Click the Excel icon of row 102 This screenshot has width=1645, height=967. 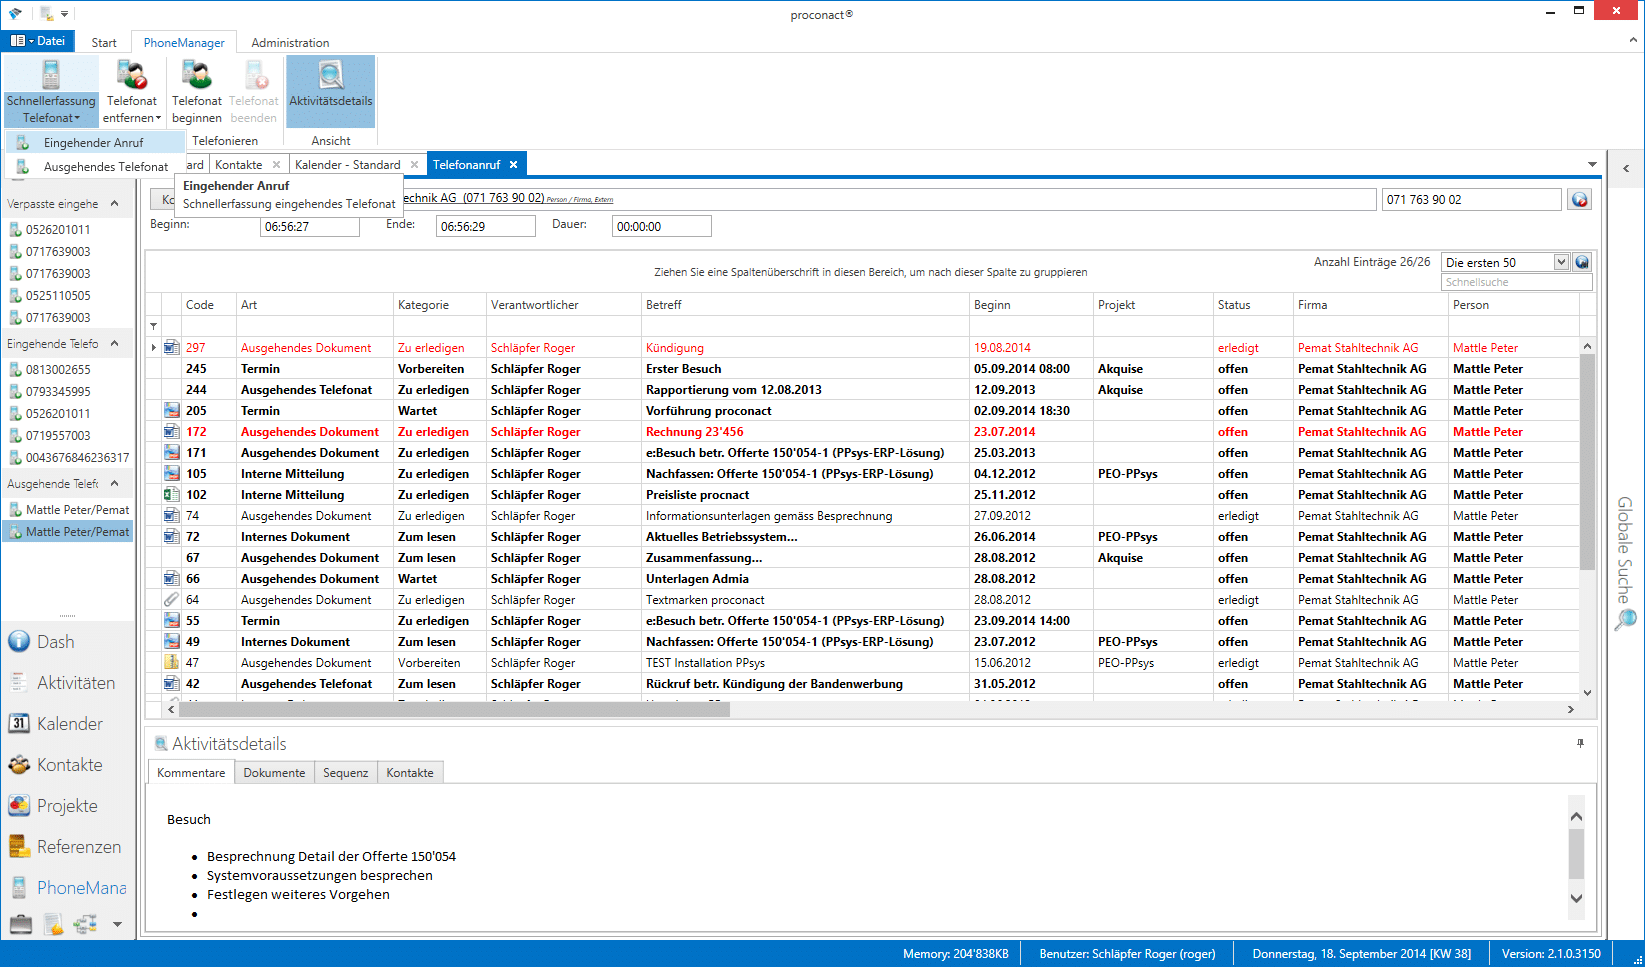tap(171, 495)
